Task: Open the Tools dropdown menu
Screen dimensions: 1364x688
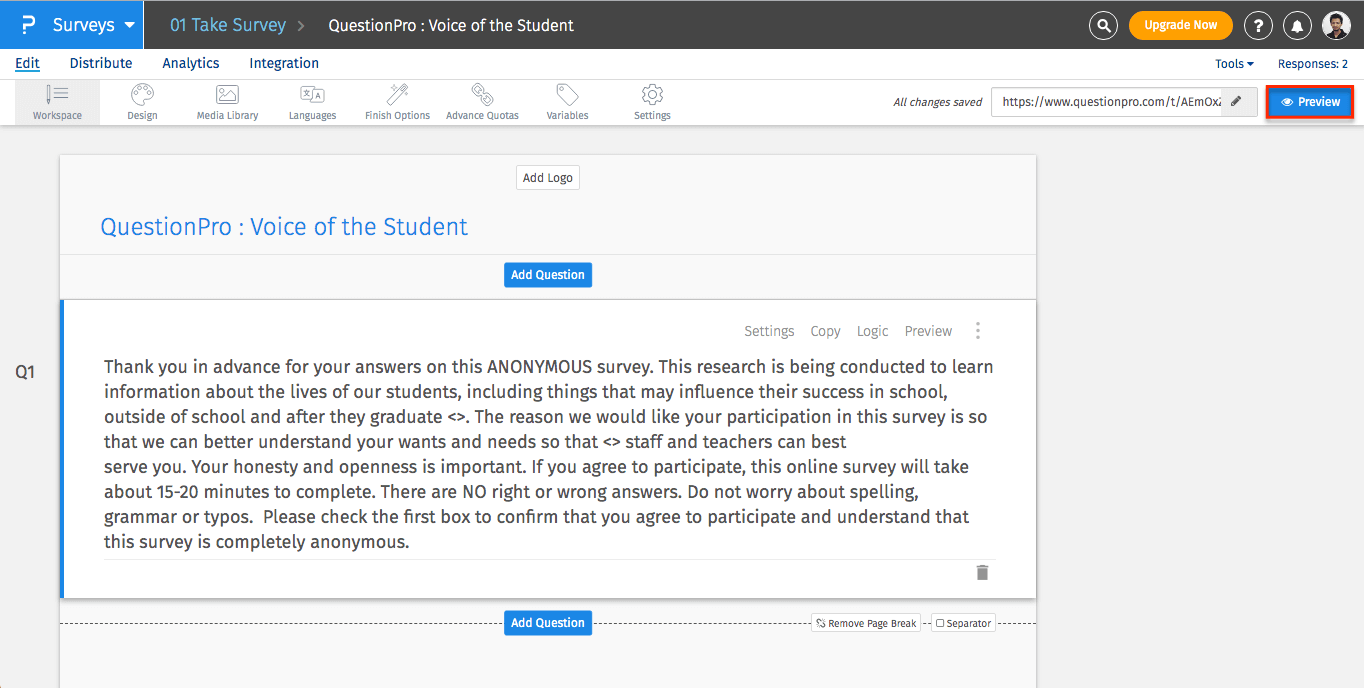Action: pos(1234,64)
